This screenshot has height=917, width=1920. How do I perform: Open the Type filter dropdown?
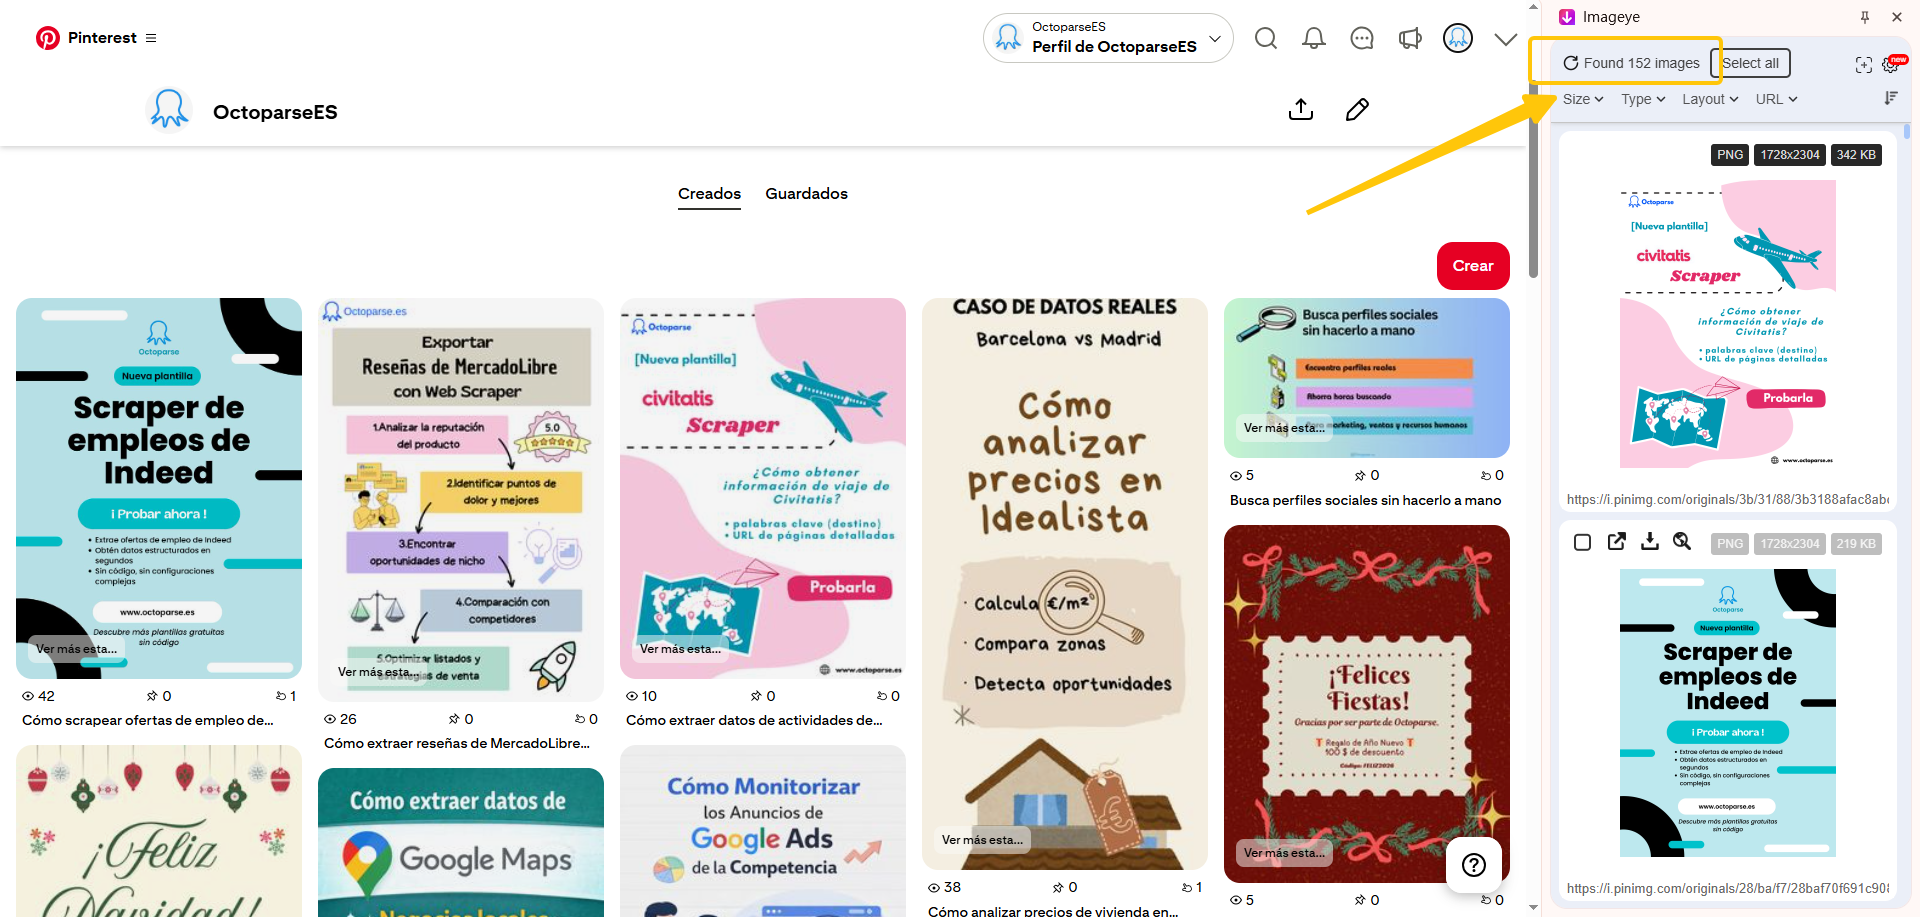(1642, 99)
